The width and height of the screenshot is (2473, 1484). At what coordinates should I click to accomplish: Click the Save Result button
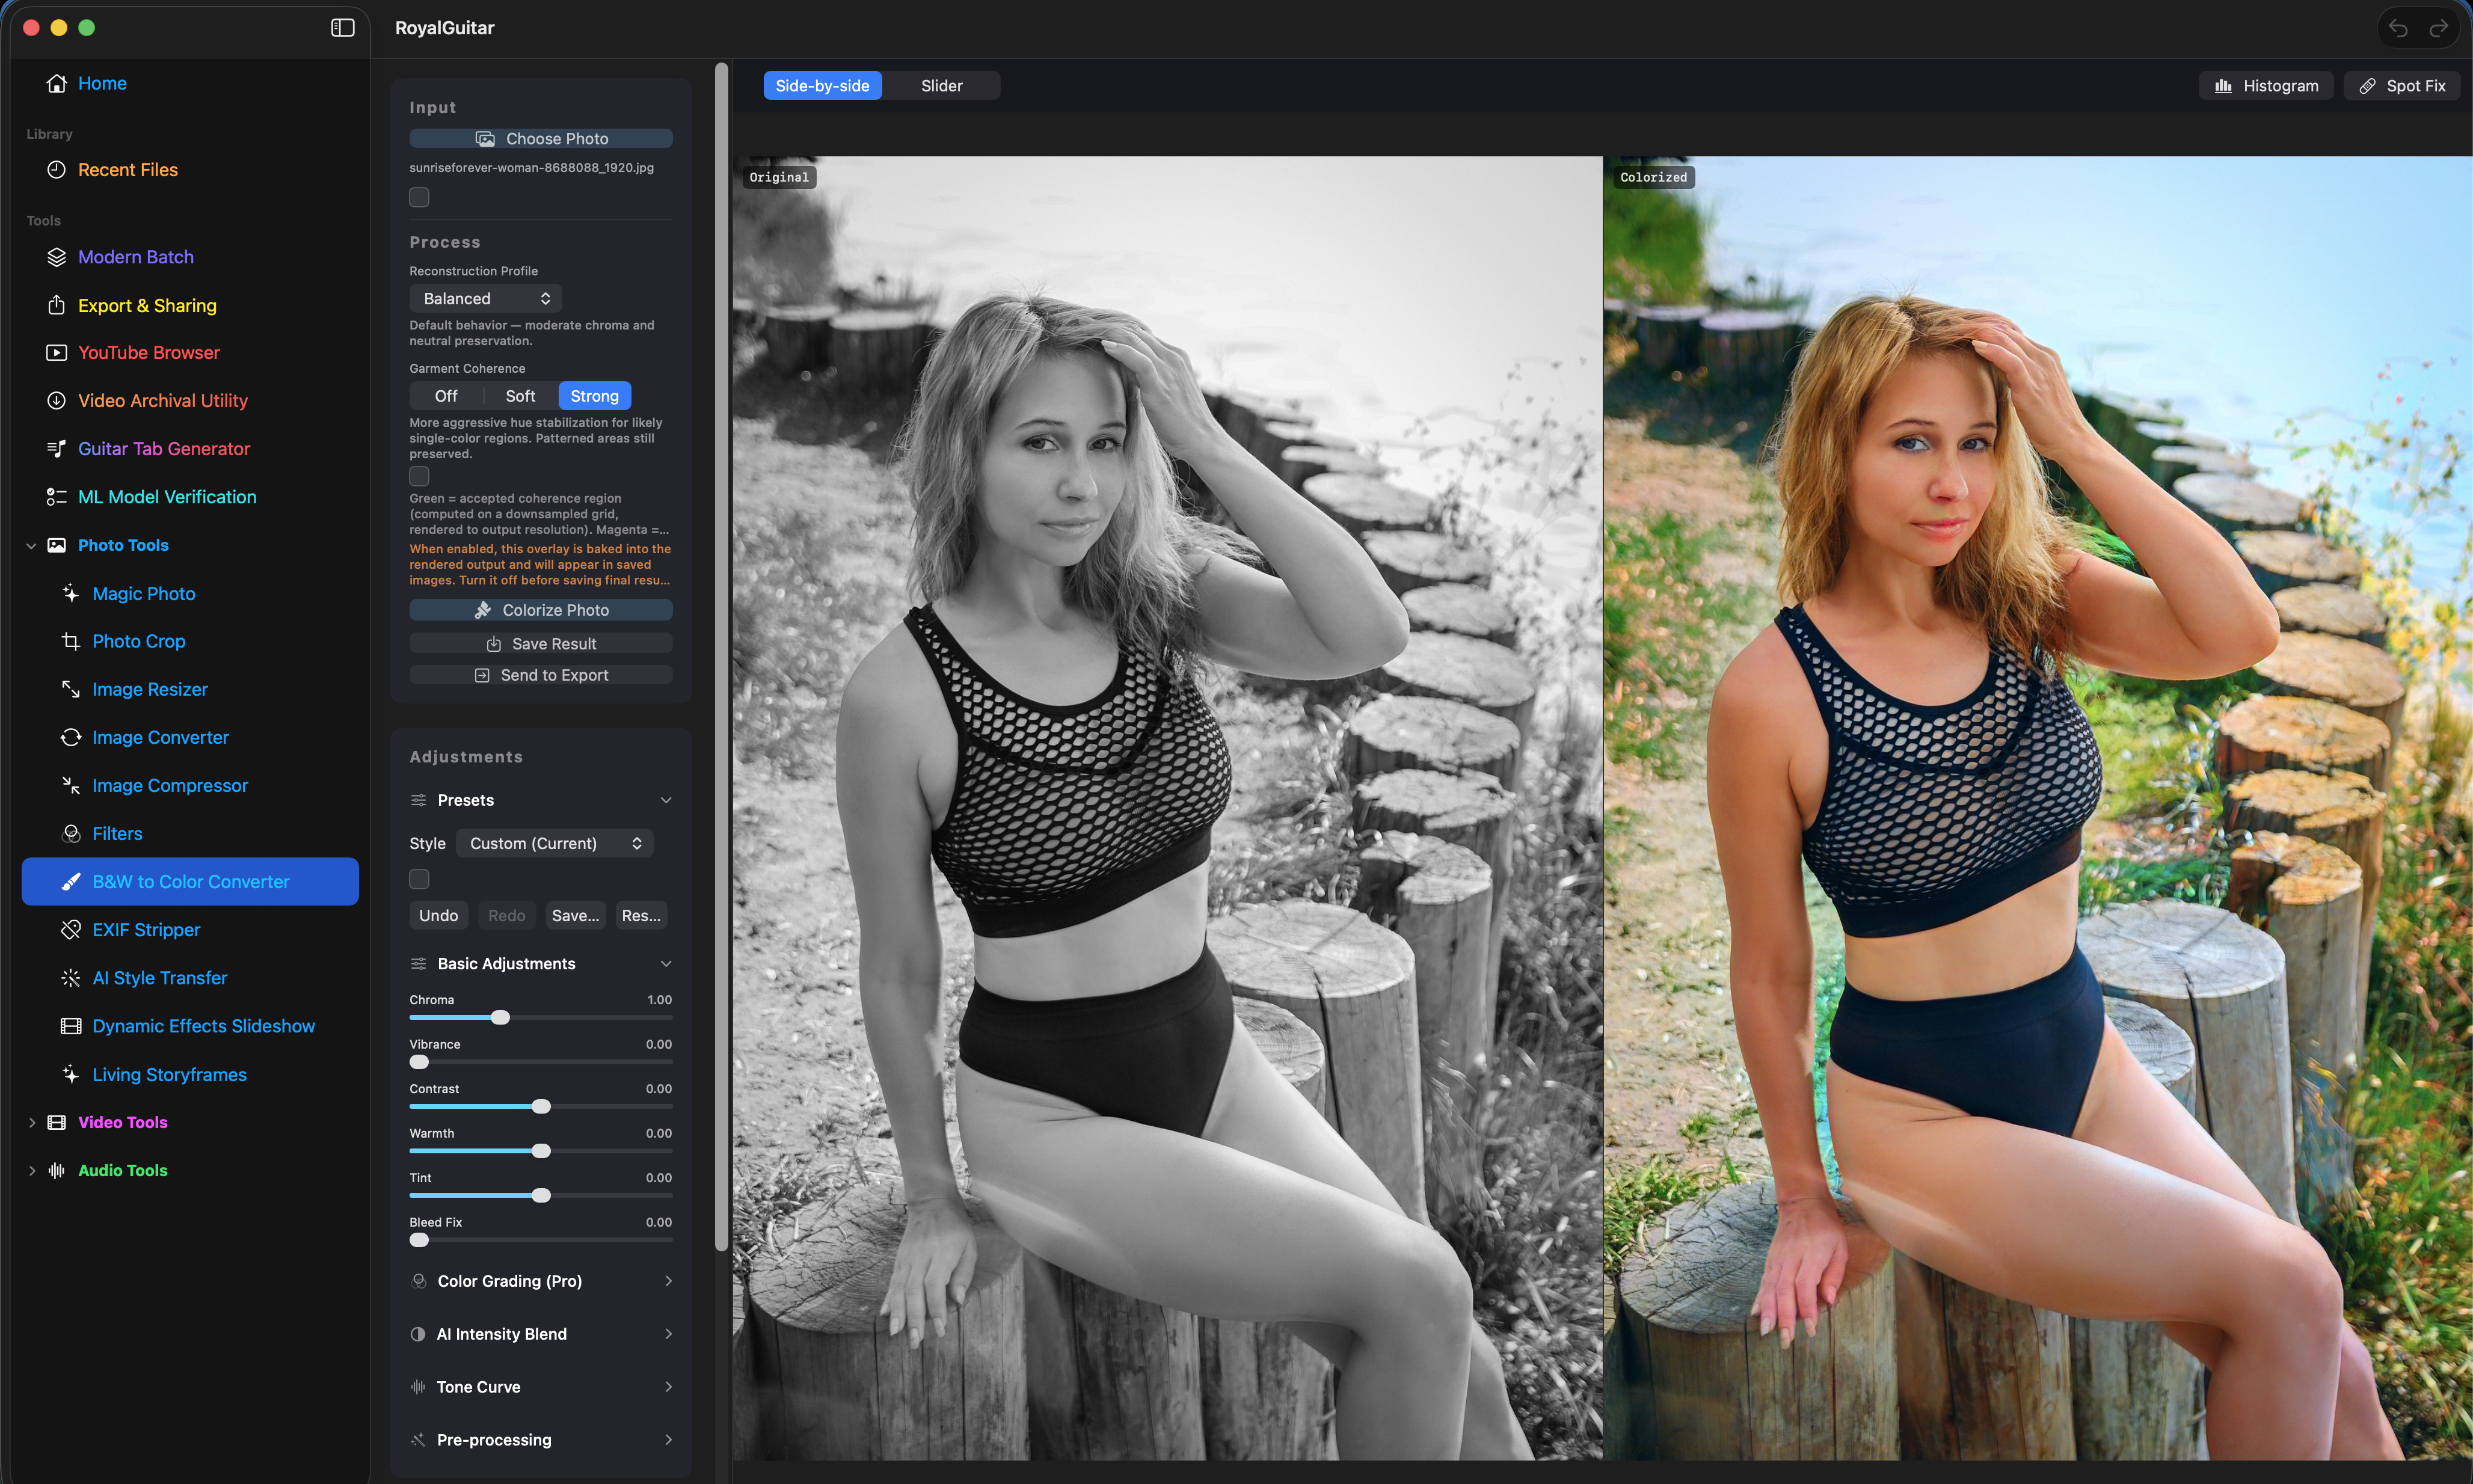pyautogui.click(x=541, y=644)
